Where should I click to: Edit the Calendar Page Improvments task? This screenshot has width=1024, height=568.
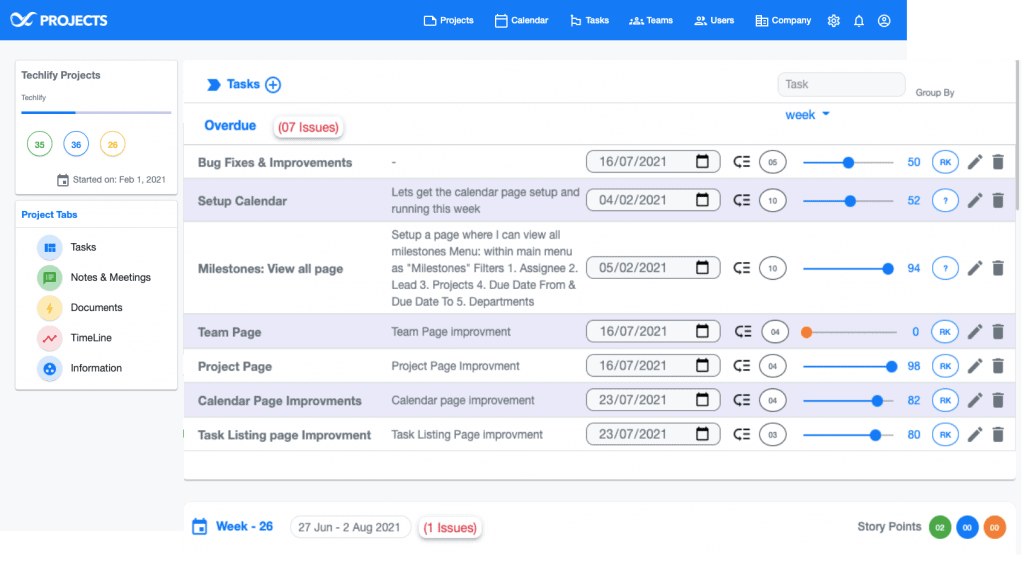pos(974,400)
